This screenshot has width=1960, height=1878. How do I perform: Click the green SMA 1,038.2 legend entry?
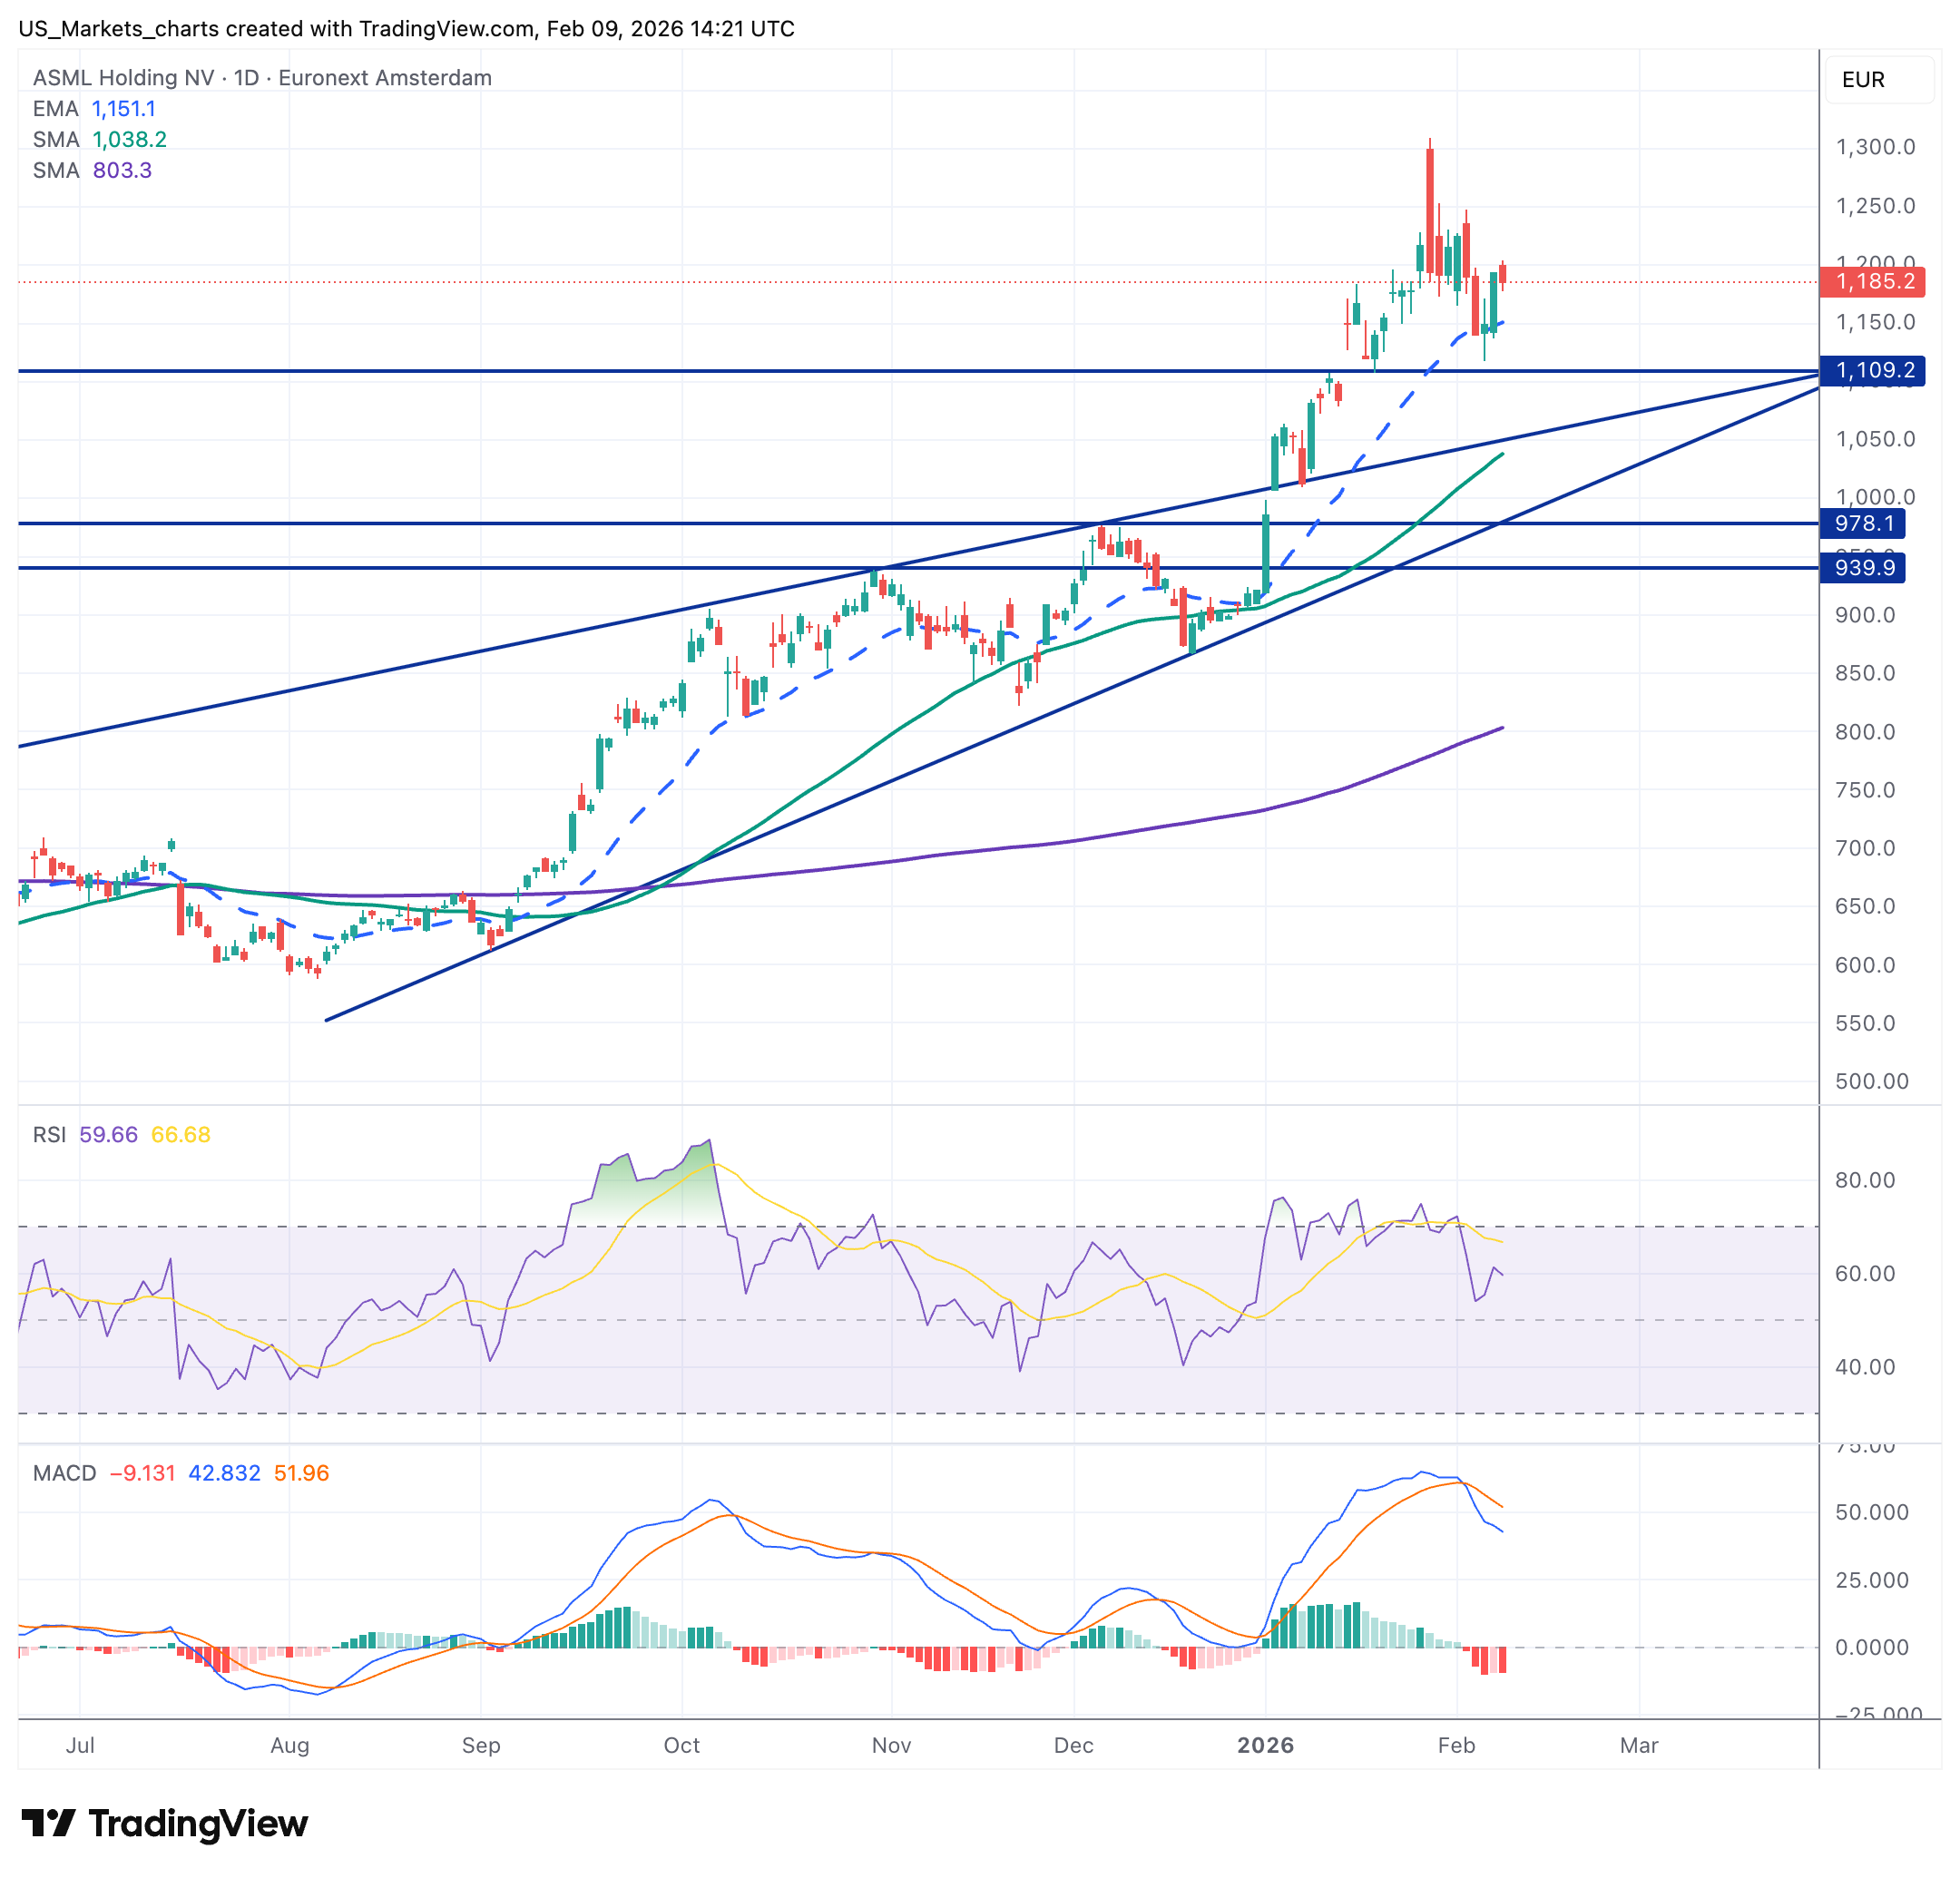pyautogui.click(x=100, y=140)
